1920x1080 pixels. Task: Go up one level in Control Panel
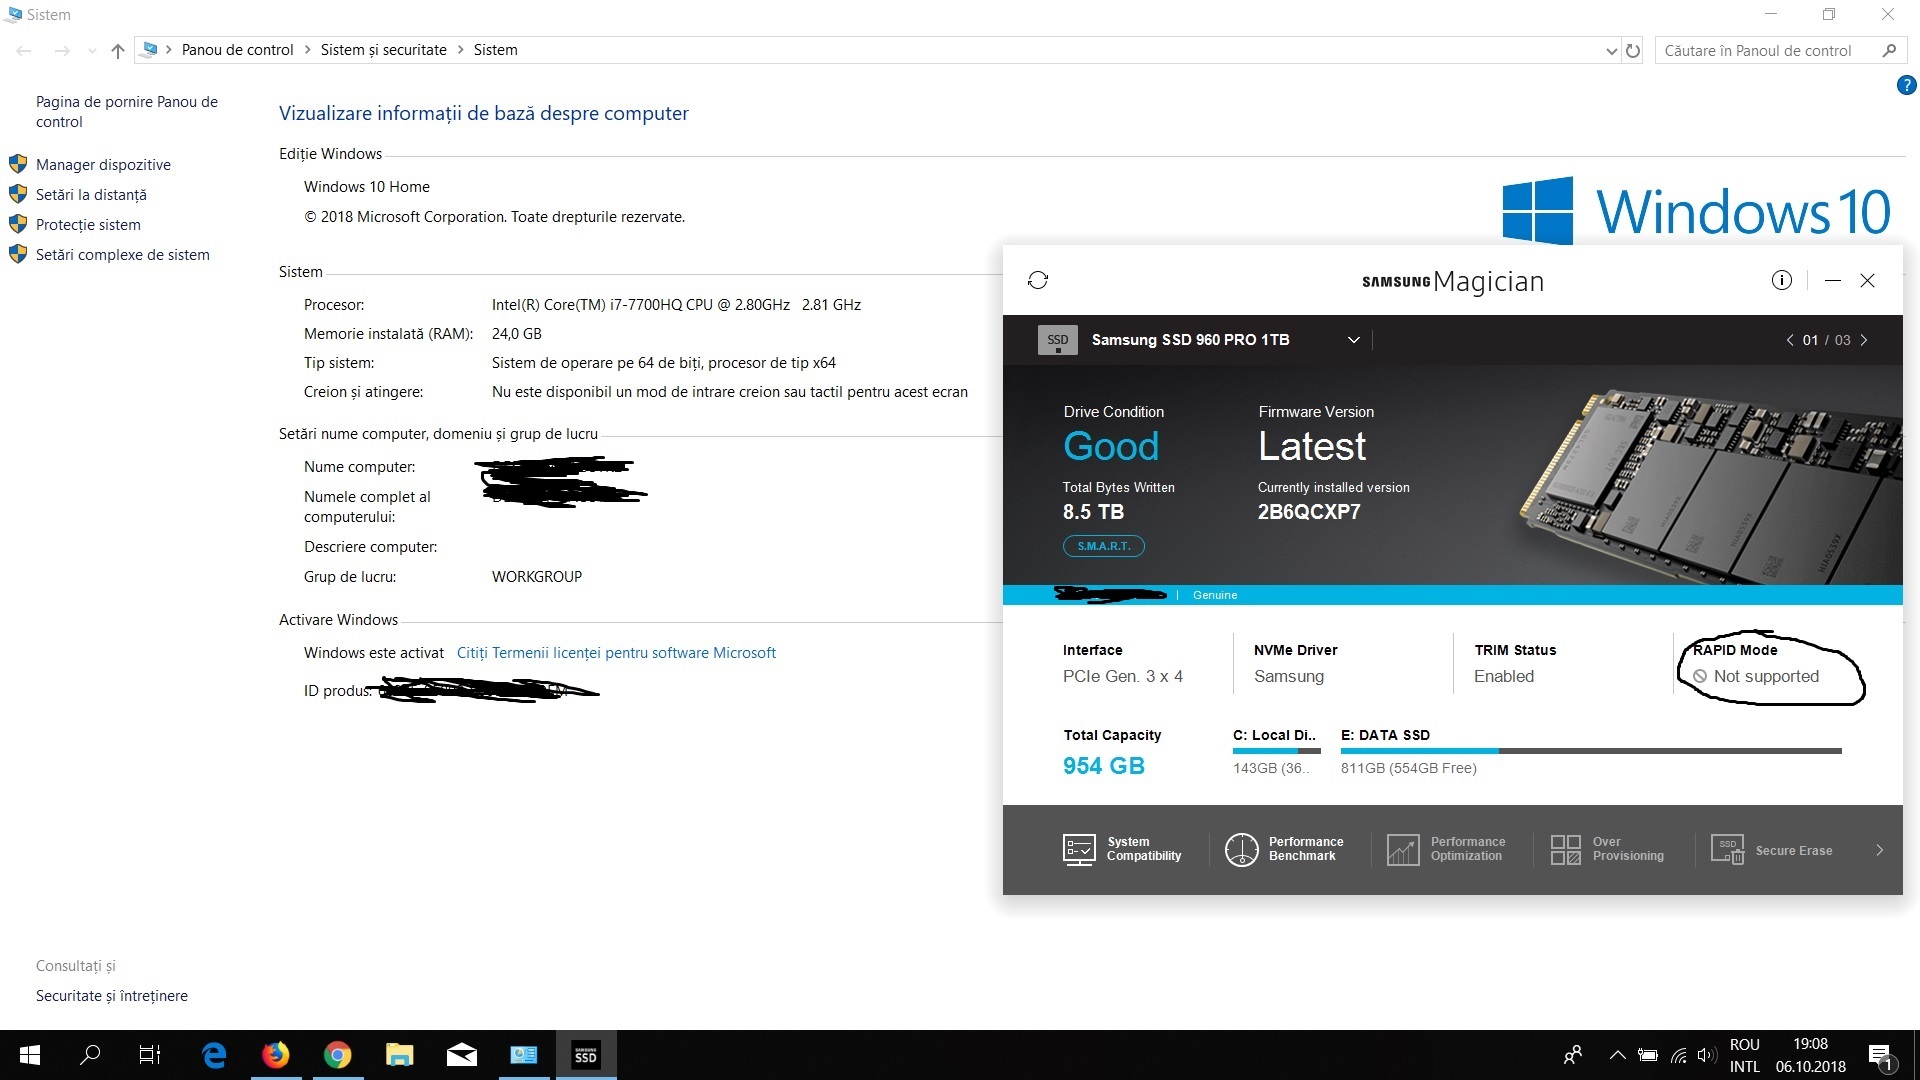point(118,50)
